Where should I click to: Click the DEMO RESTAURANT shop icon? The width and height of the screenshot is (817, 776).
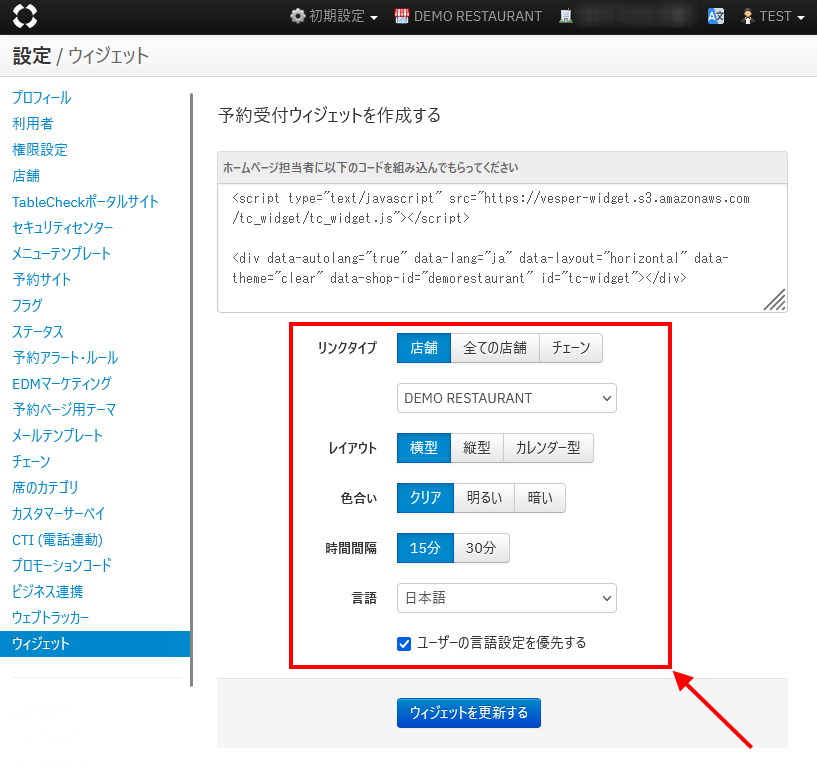pyautogui.click(x=402, y=16)
